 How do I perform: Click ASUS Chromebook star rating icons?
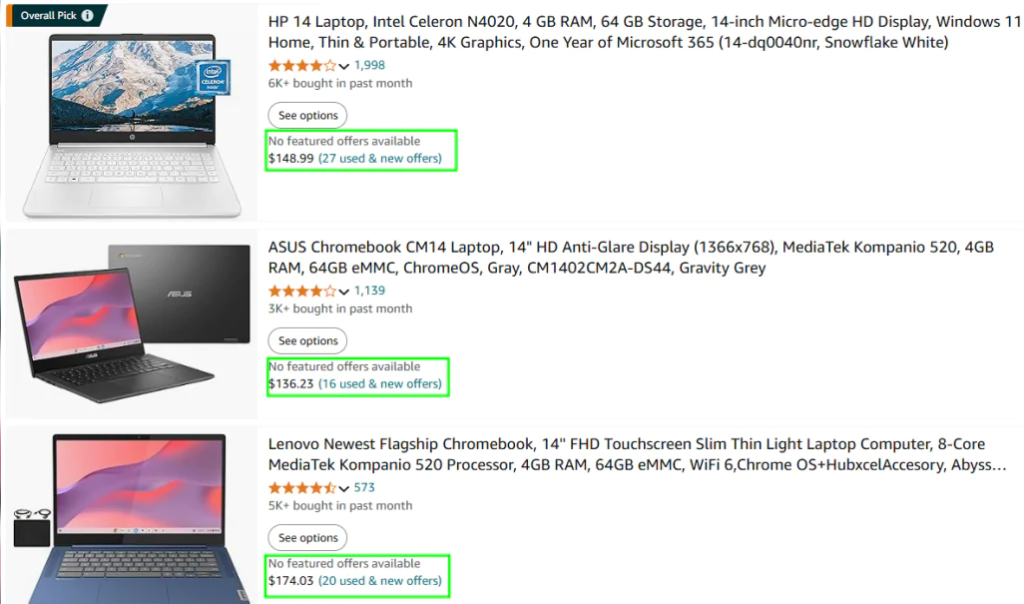click(302, 292)
